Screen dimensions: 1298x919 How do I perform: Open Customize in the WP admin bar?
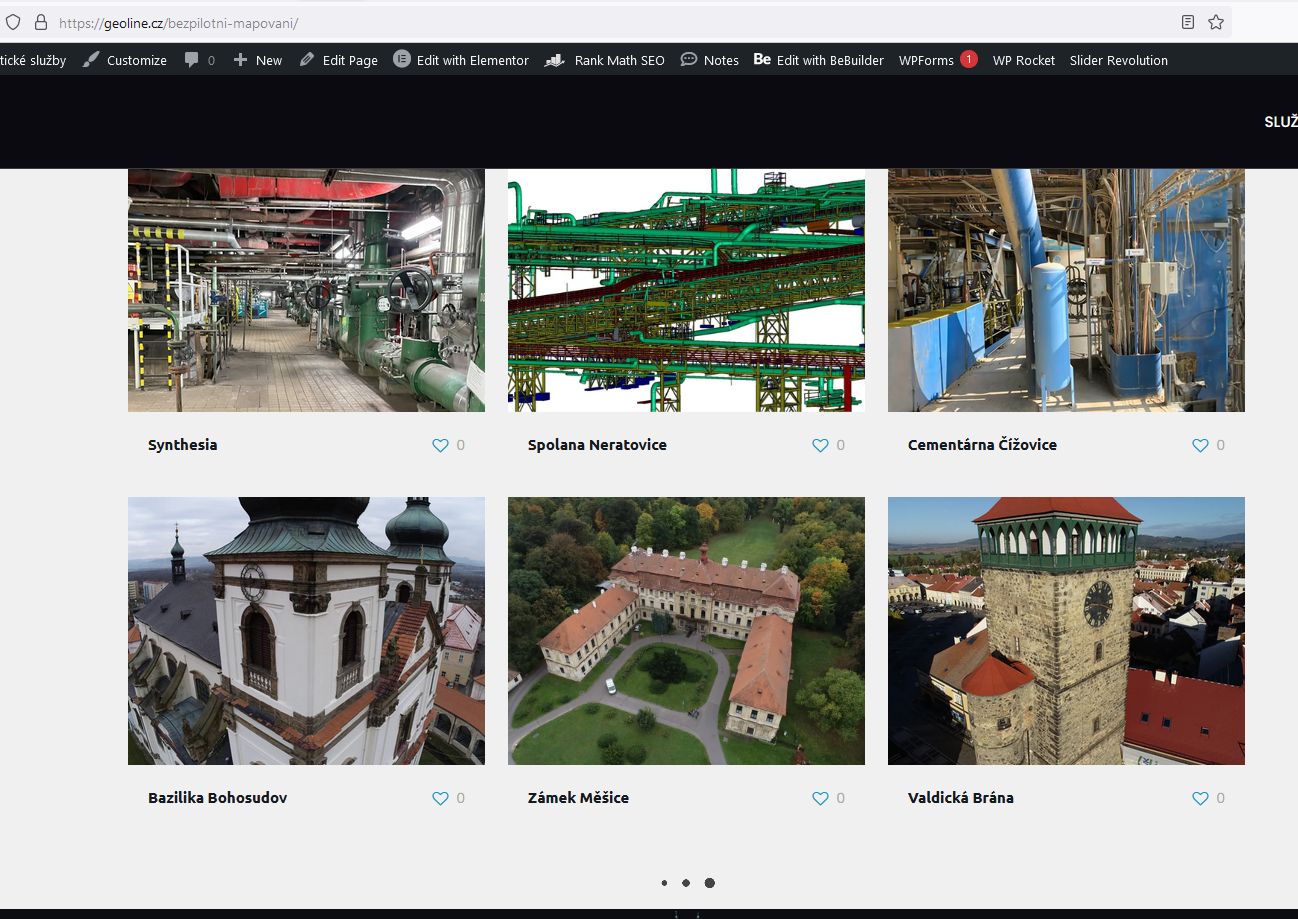pyautogui.click(x=125, y=60)
